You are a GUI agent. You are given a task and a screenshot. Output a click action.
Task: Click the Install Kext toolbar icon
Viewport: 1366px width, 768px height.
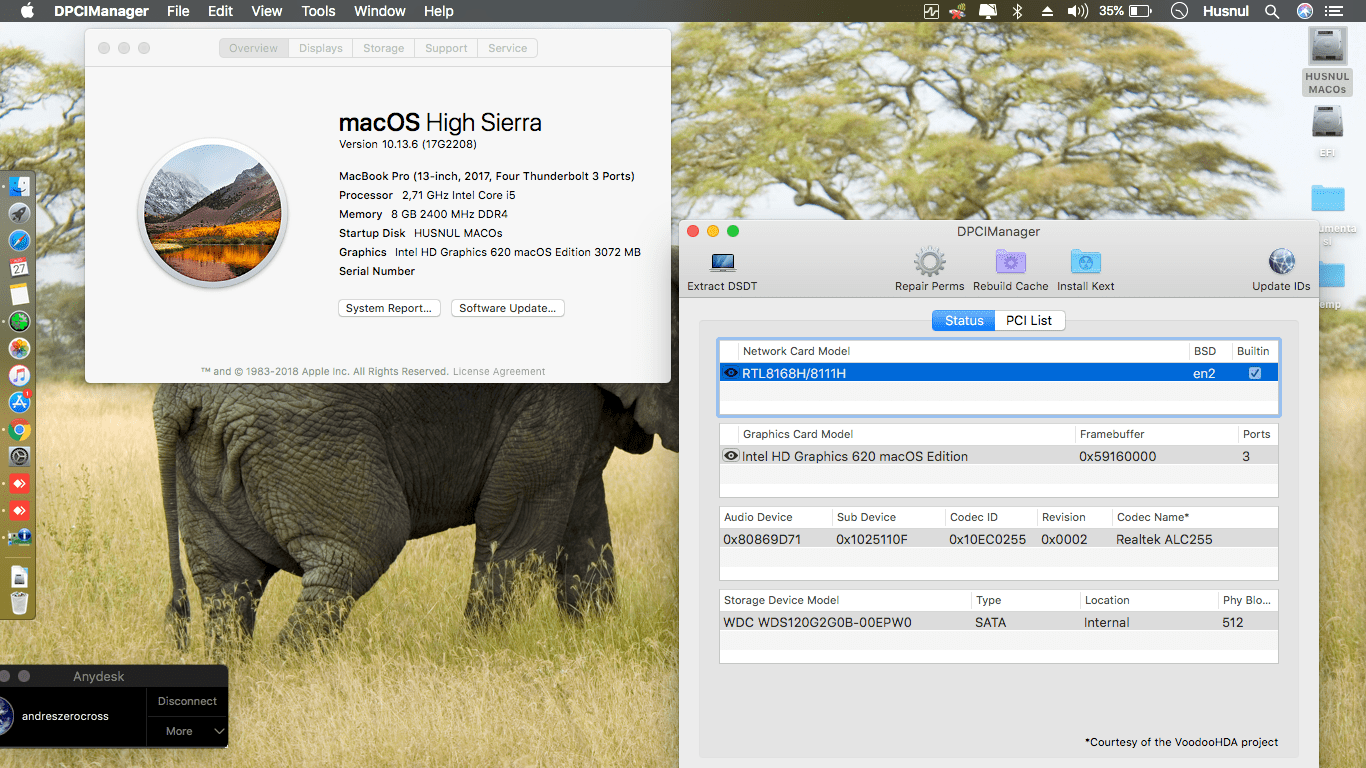click(1085, 263)
